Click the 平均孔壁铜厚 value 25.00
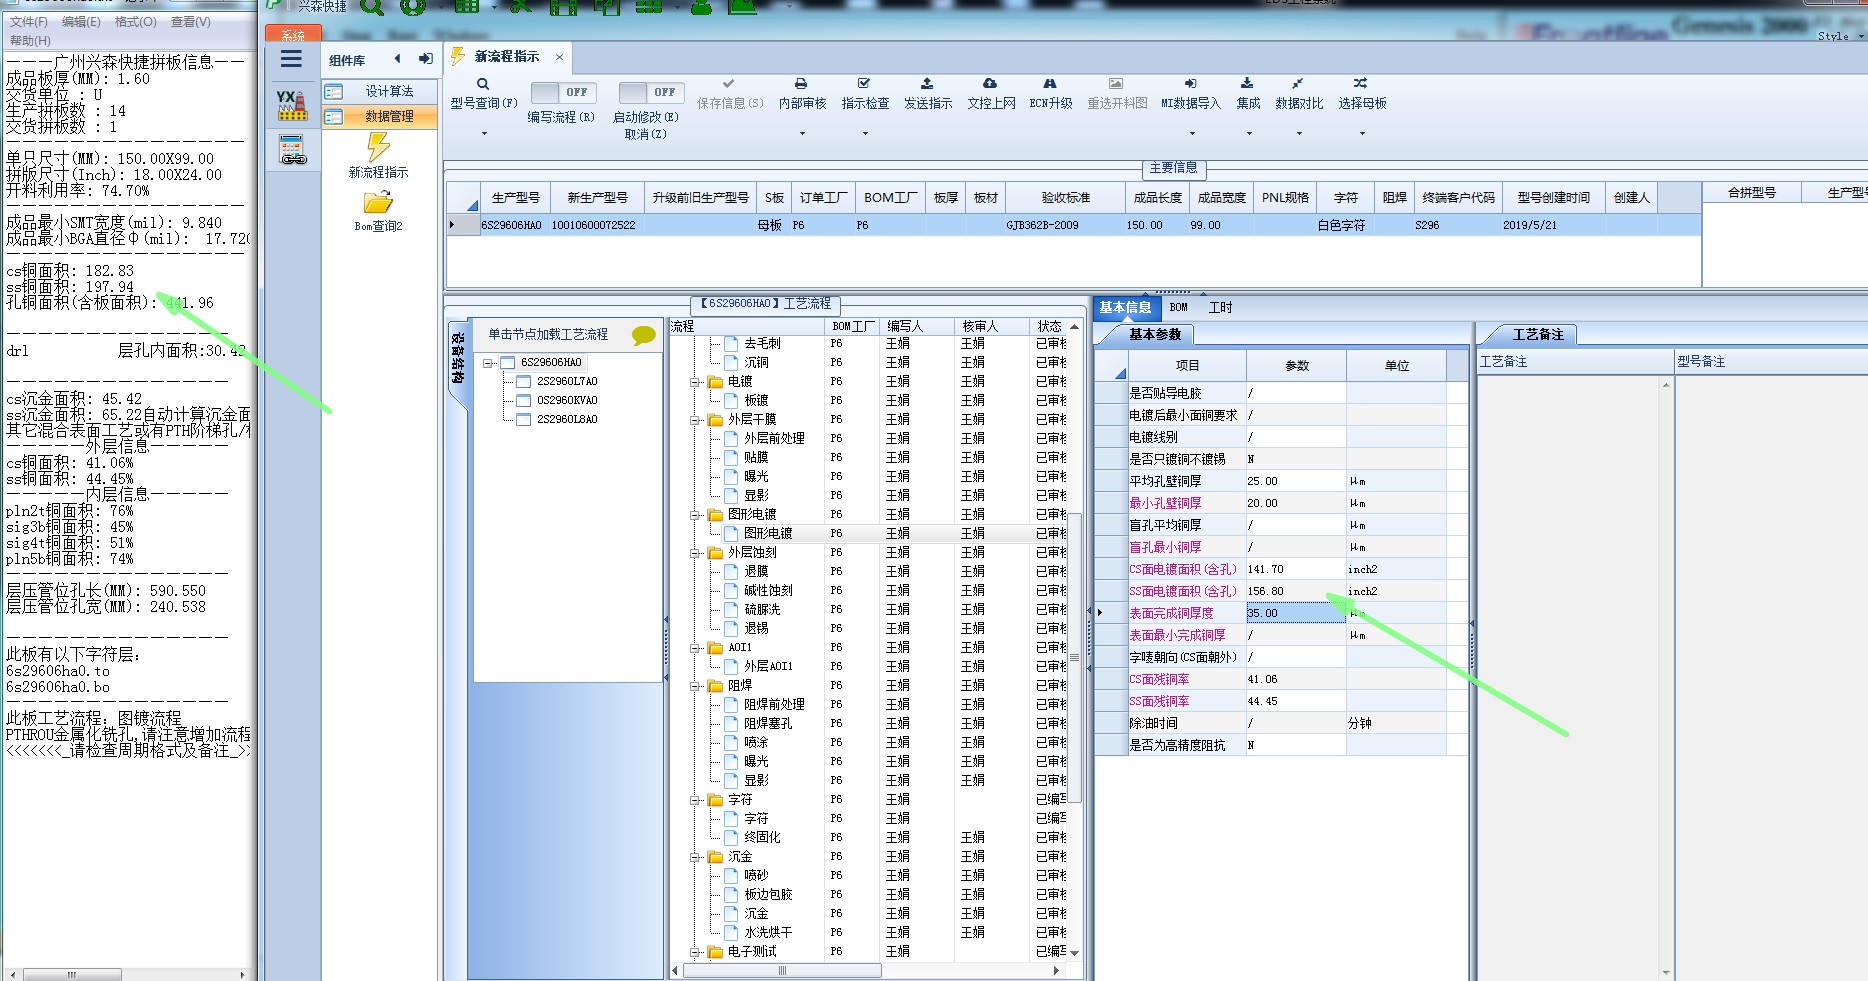The width and height of the screenshot is (1868, 981). coord(1295,482)
